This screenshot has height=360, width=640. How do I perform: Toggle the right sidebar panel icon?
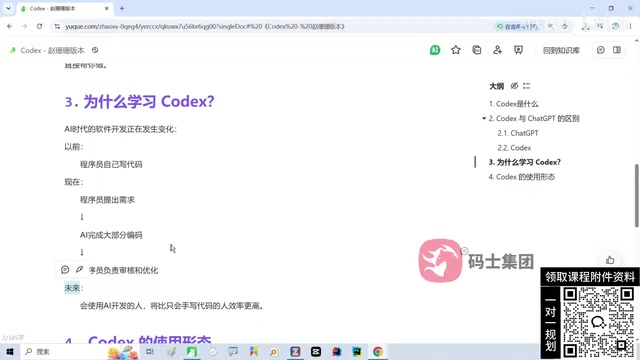click(617, 50)
